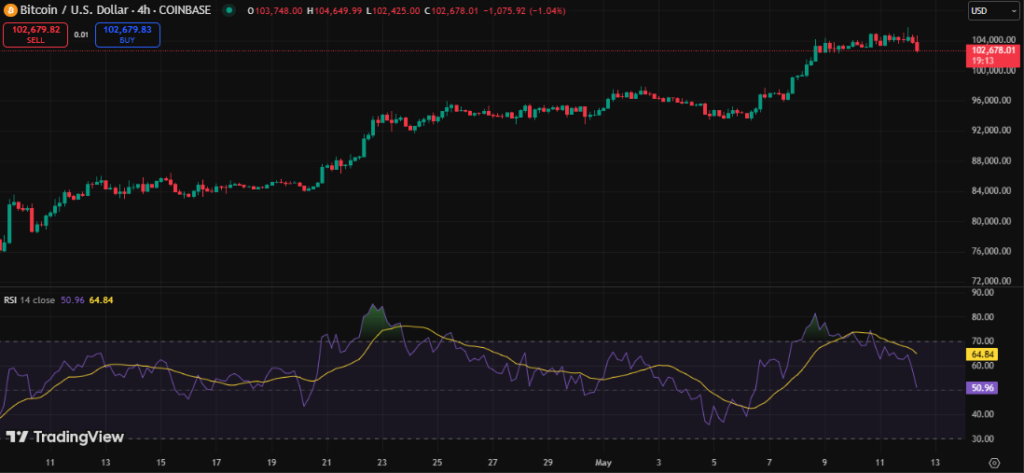Open chart settings gear at bottom right

tap(993, 461)
